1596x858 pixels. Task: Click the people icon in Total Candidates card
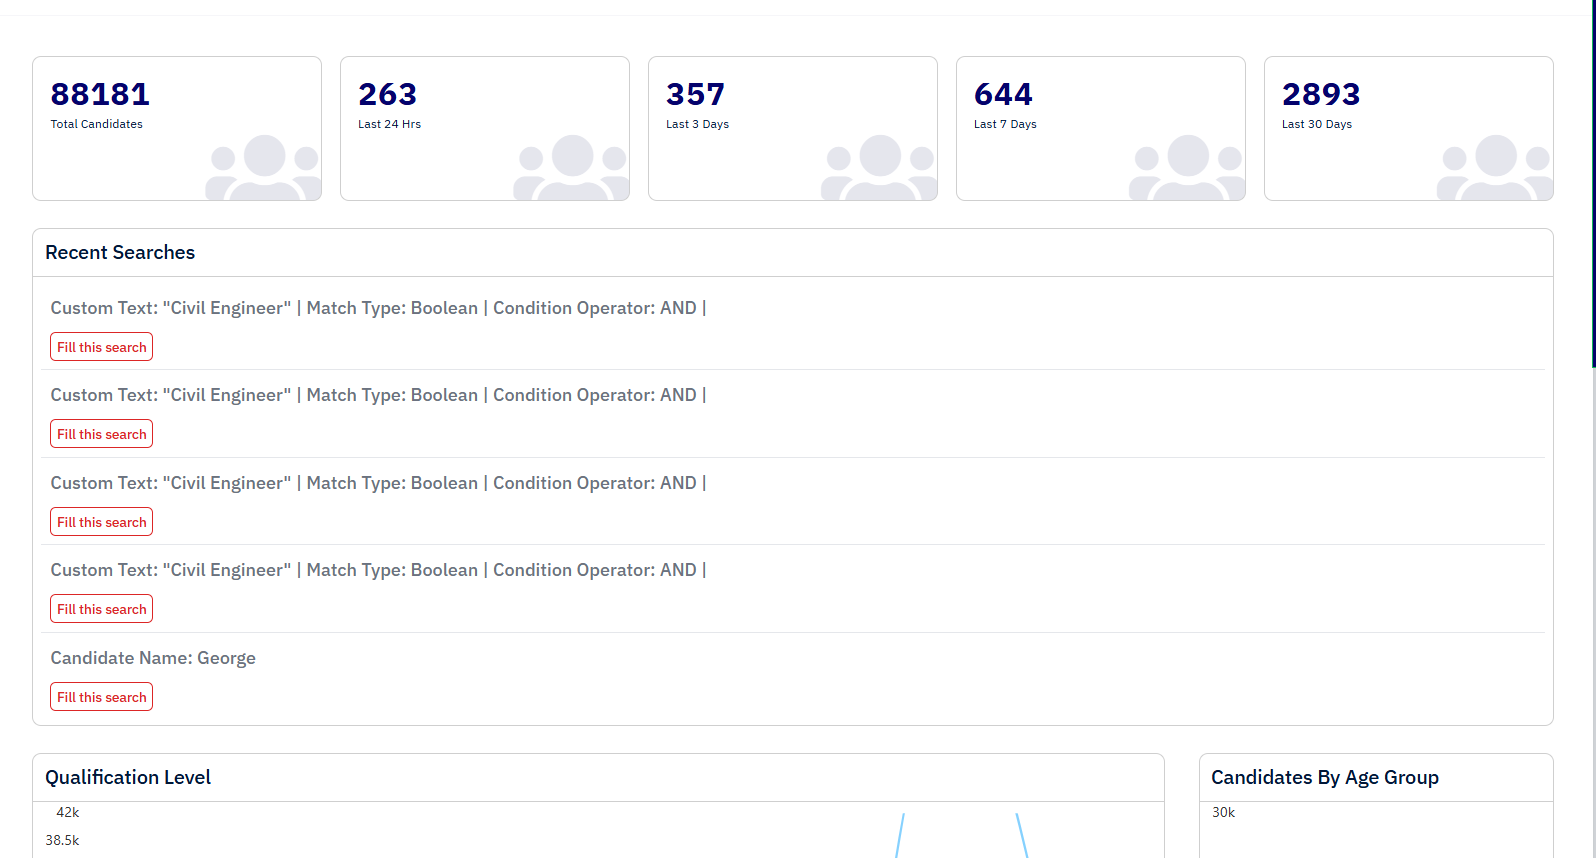coord(264,167)
